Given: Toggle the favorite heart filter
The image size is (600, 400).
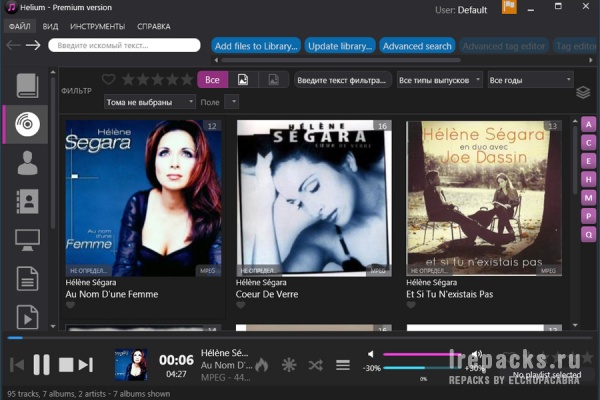Looking at the screenshot, I should (x=109, y=80).
